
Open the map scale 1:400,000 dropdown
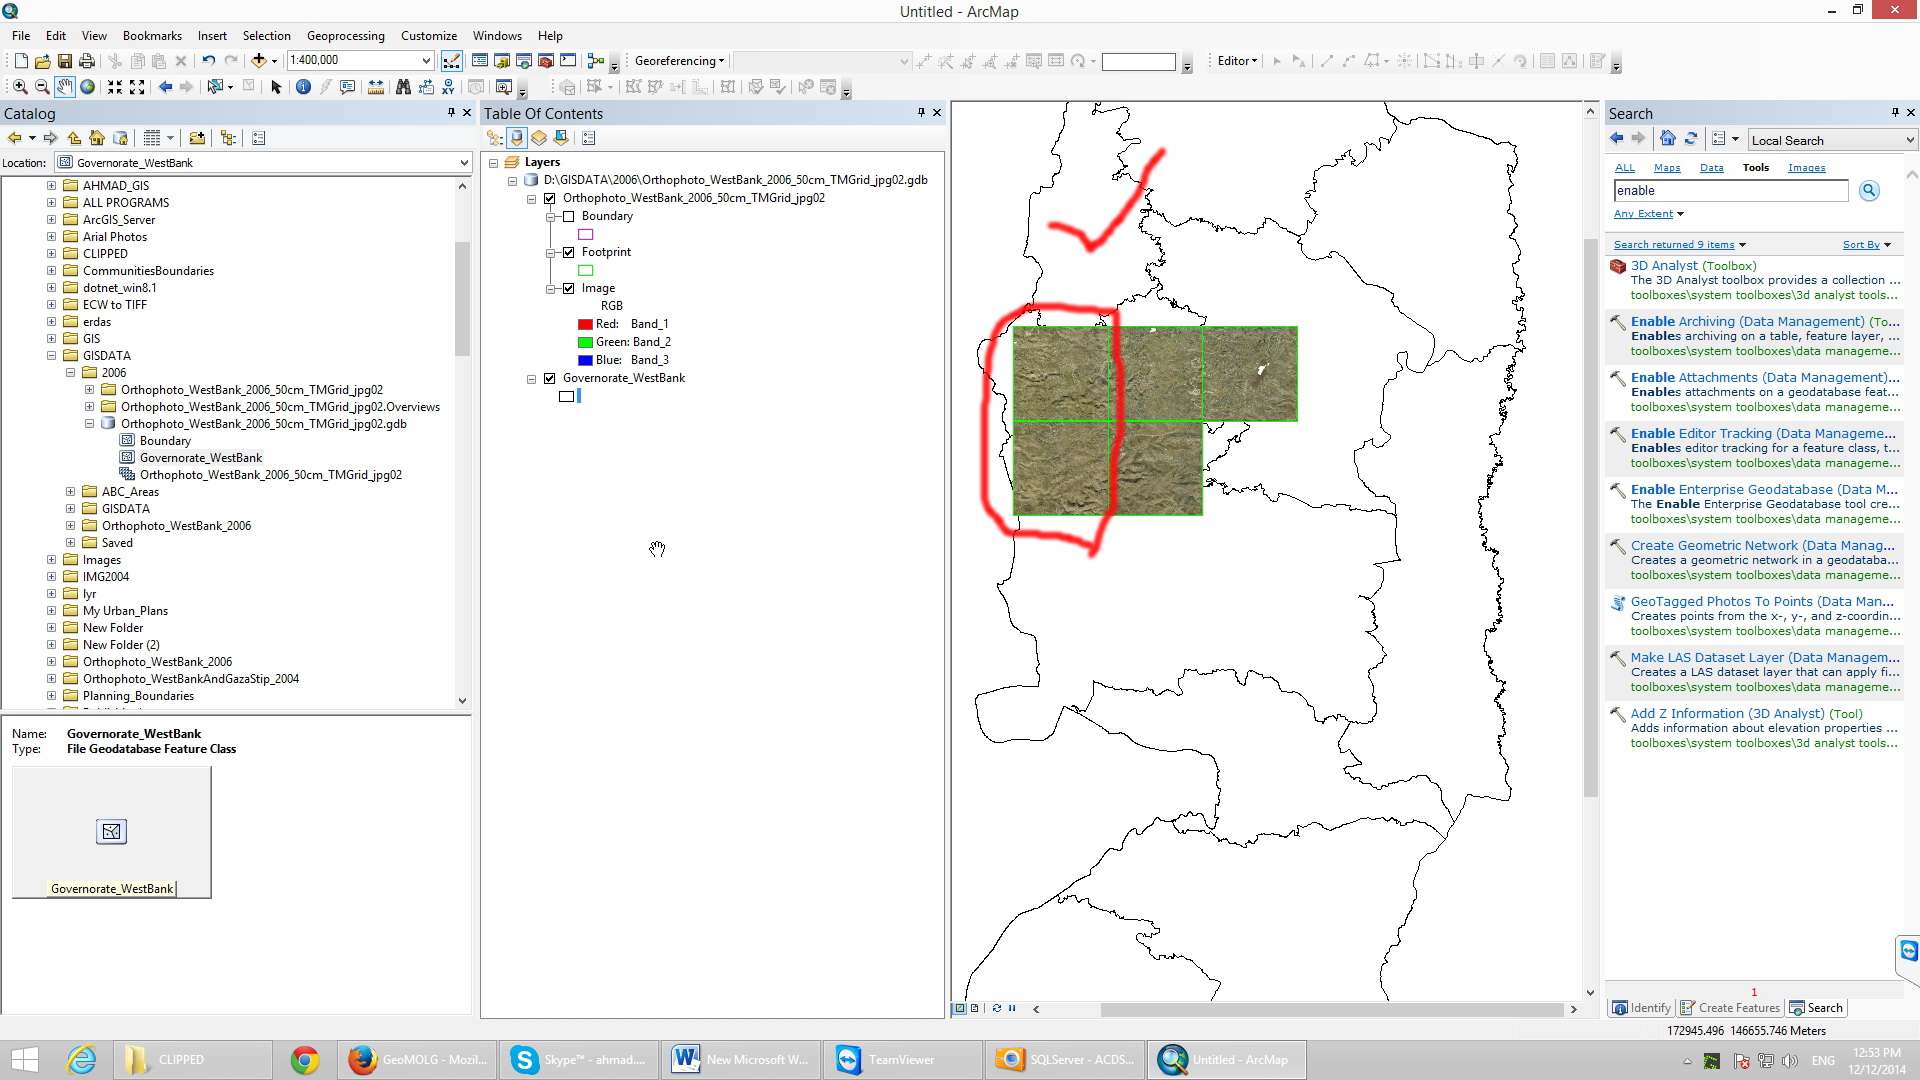point(426,61)
